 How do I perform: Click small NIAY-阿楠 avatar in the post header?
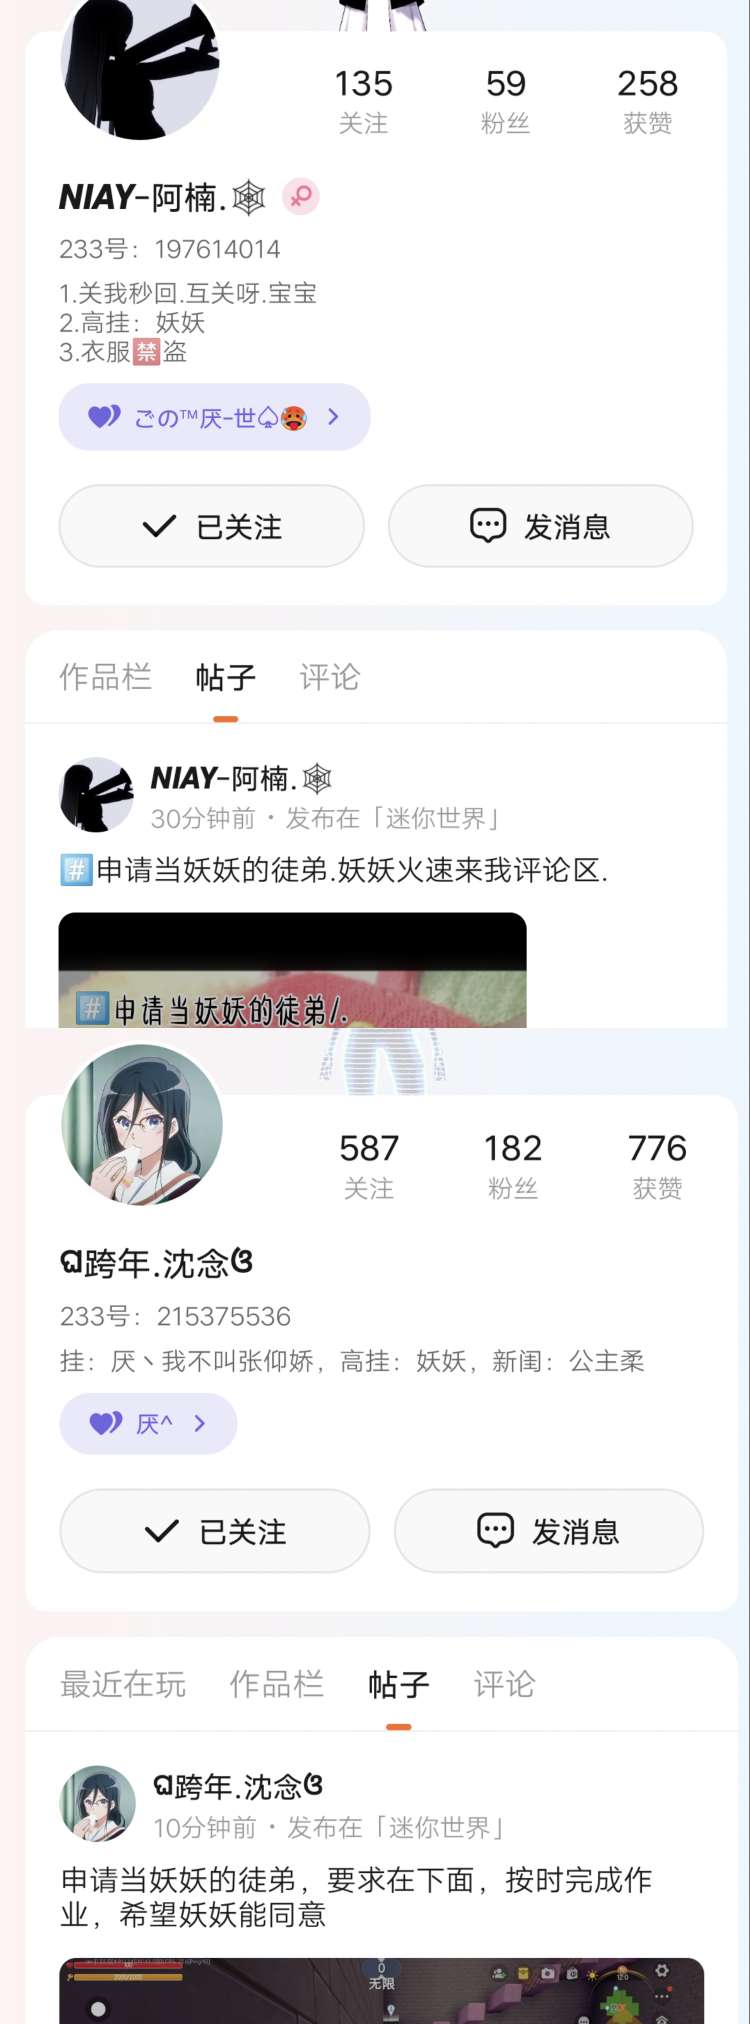coord(96,795)
